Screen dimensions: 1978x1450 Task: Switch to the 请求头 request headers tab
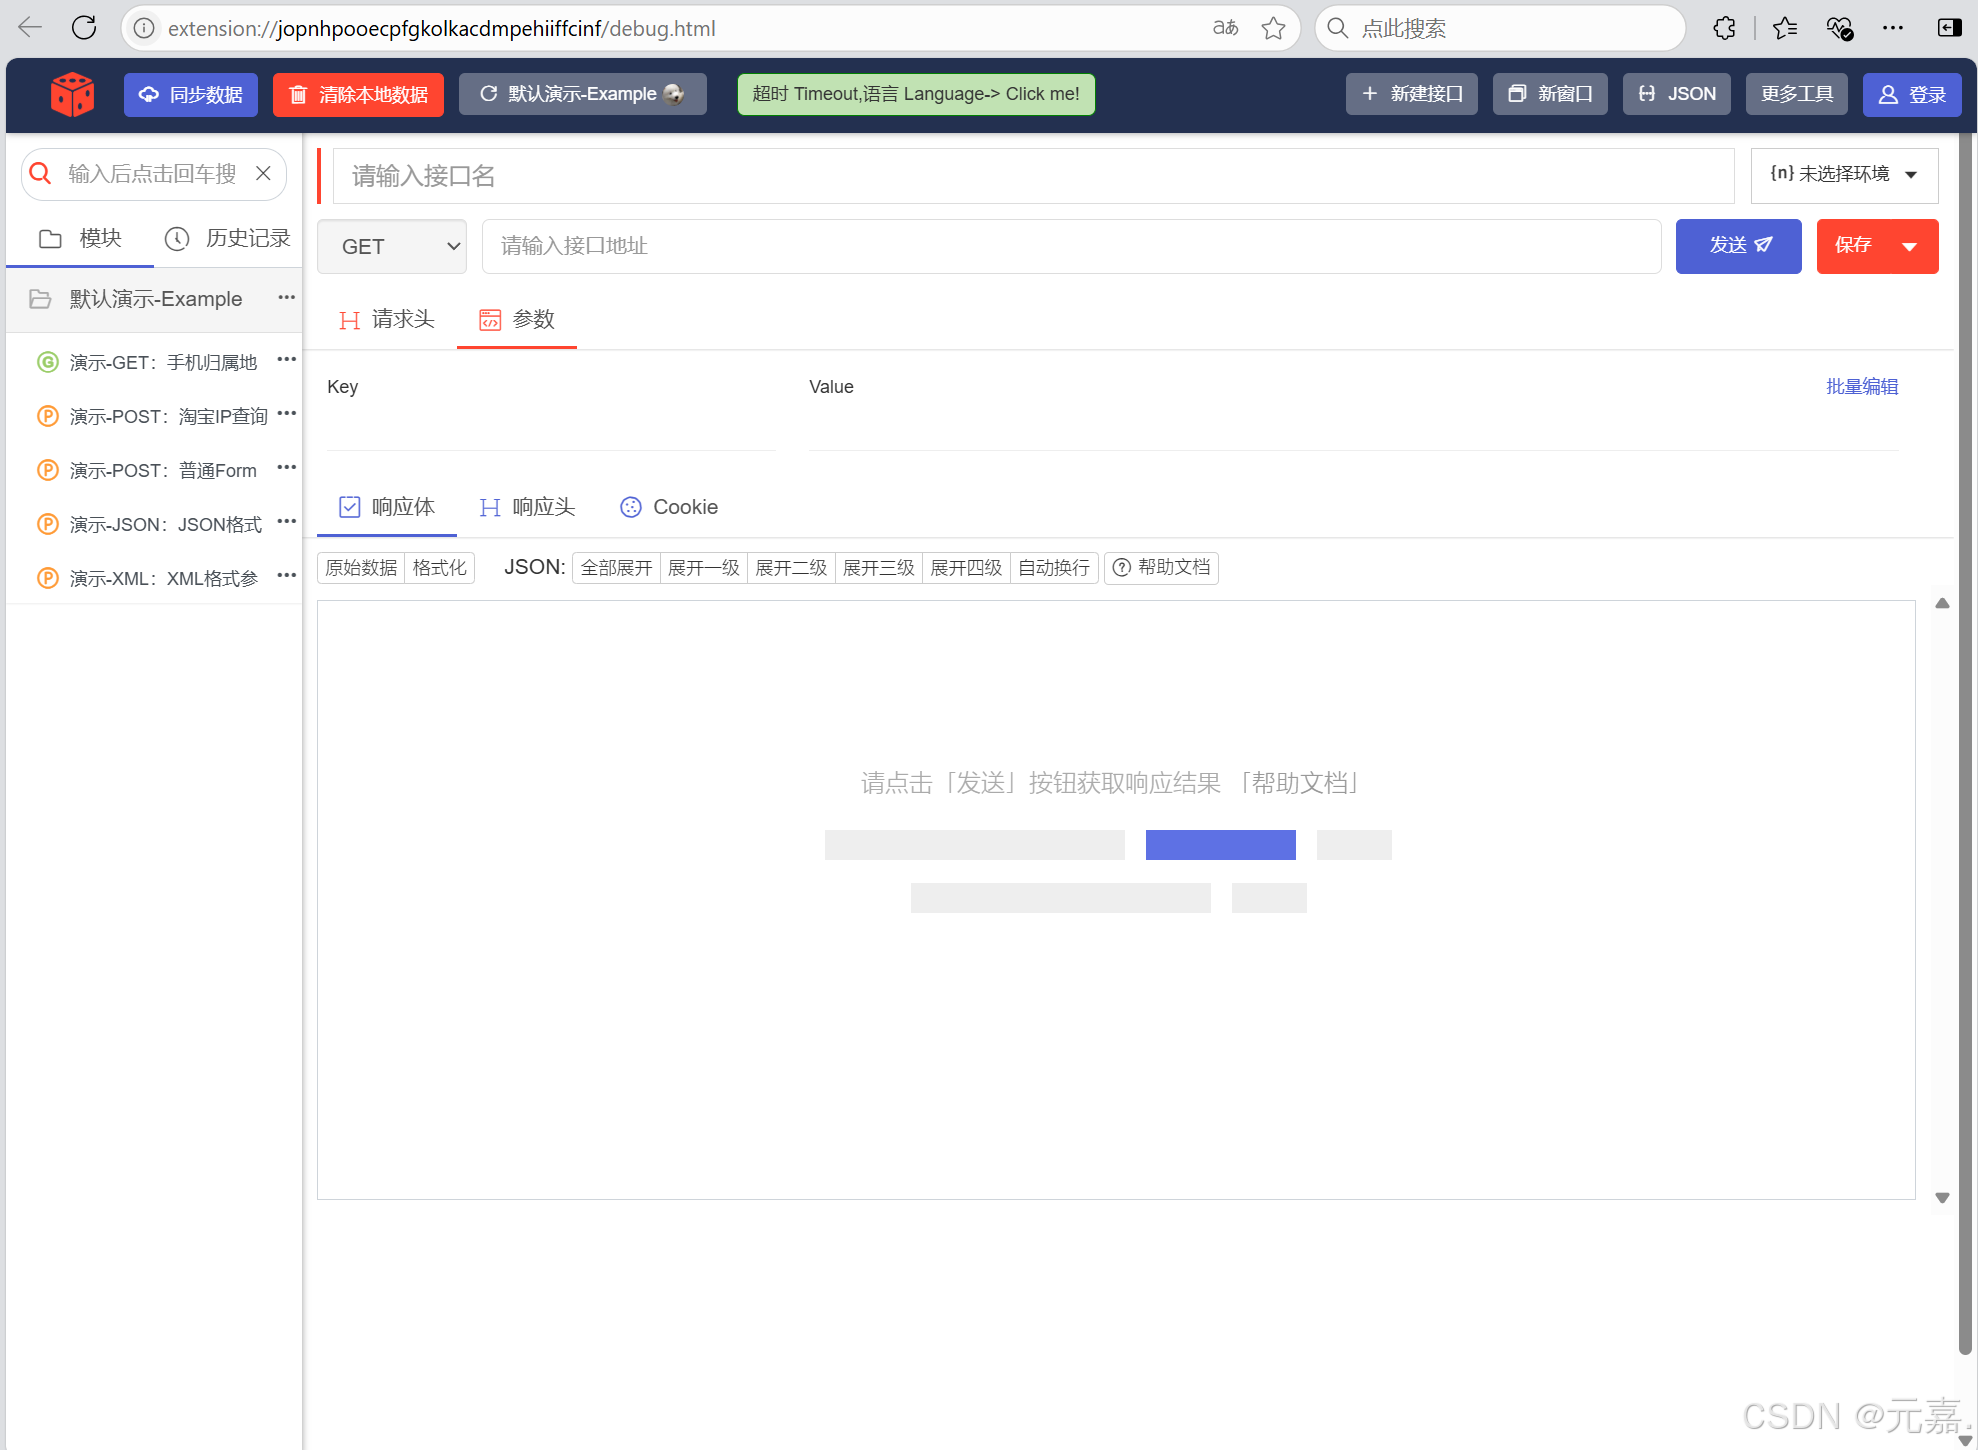tap(387, 320)
